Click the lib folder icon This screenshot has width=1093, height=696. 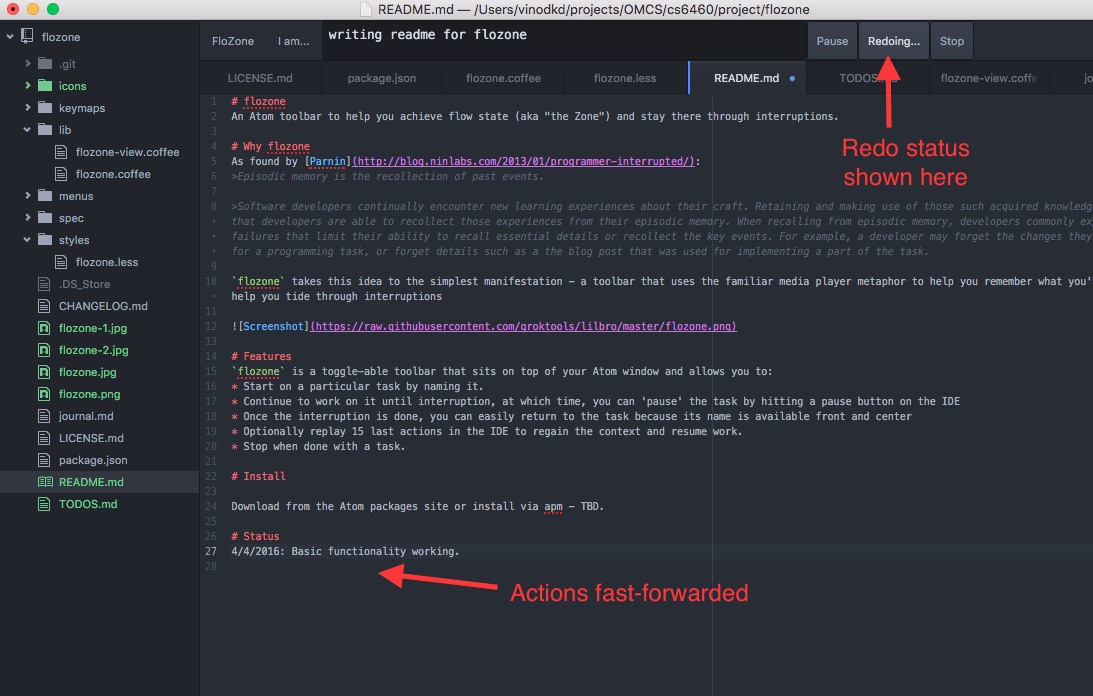coord(45,130)
